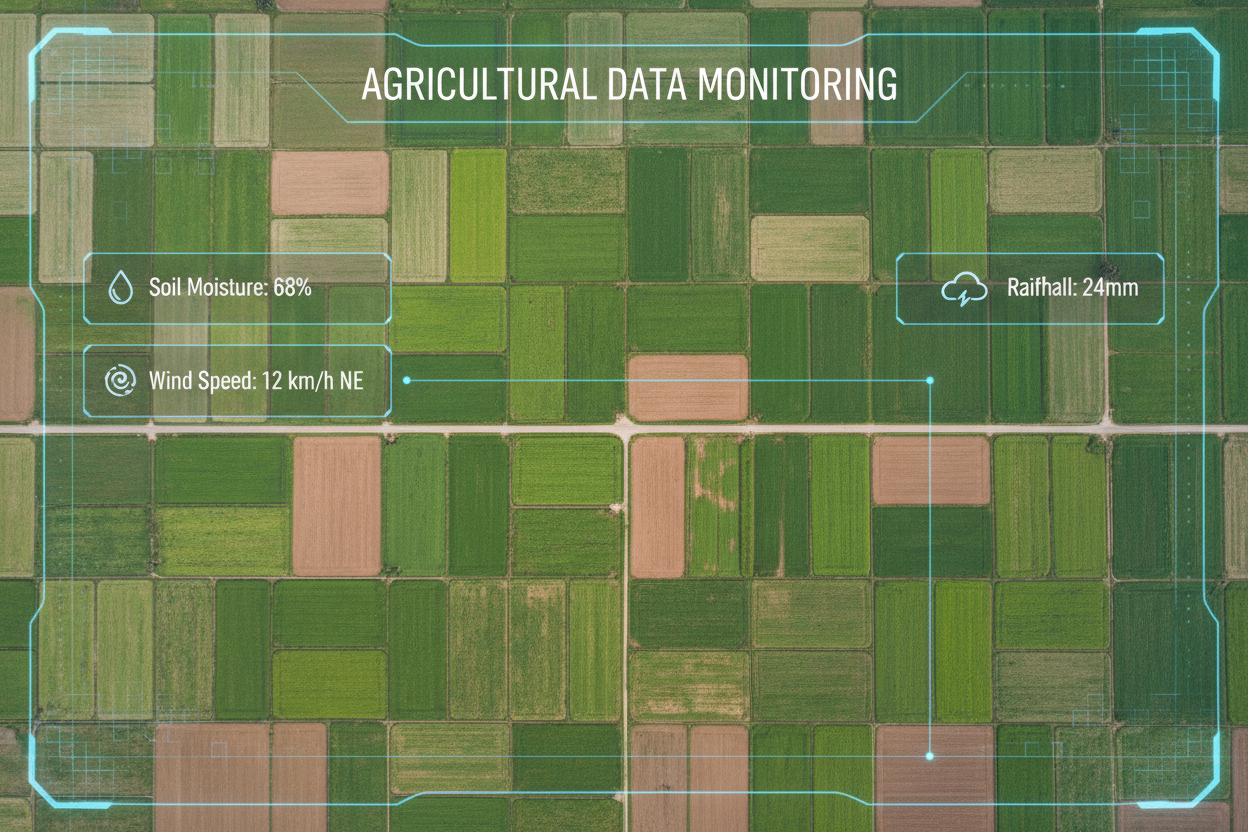
Task: Select the brown field just above the central crossroads
Action: (x=688, y=387)
